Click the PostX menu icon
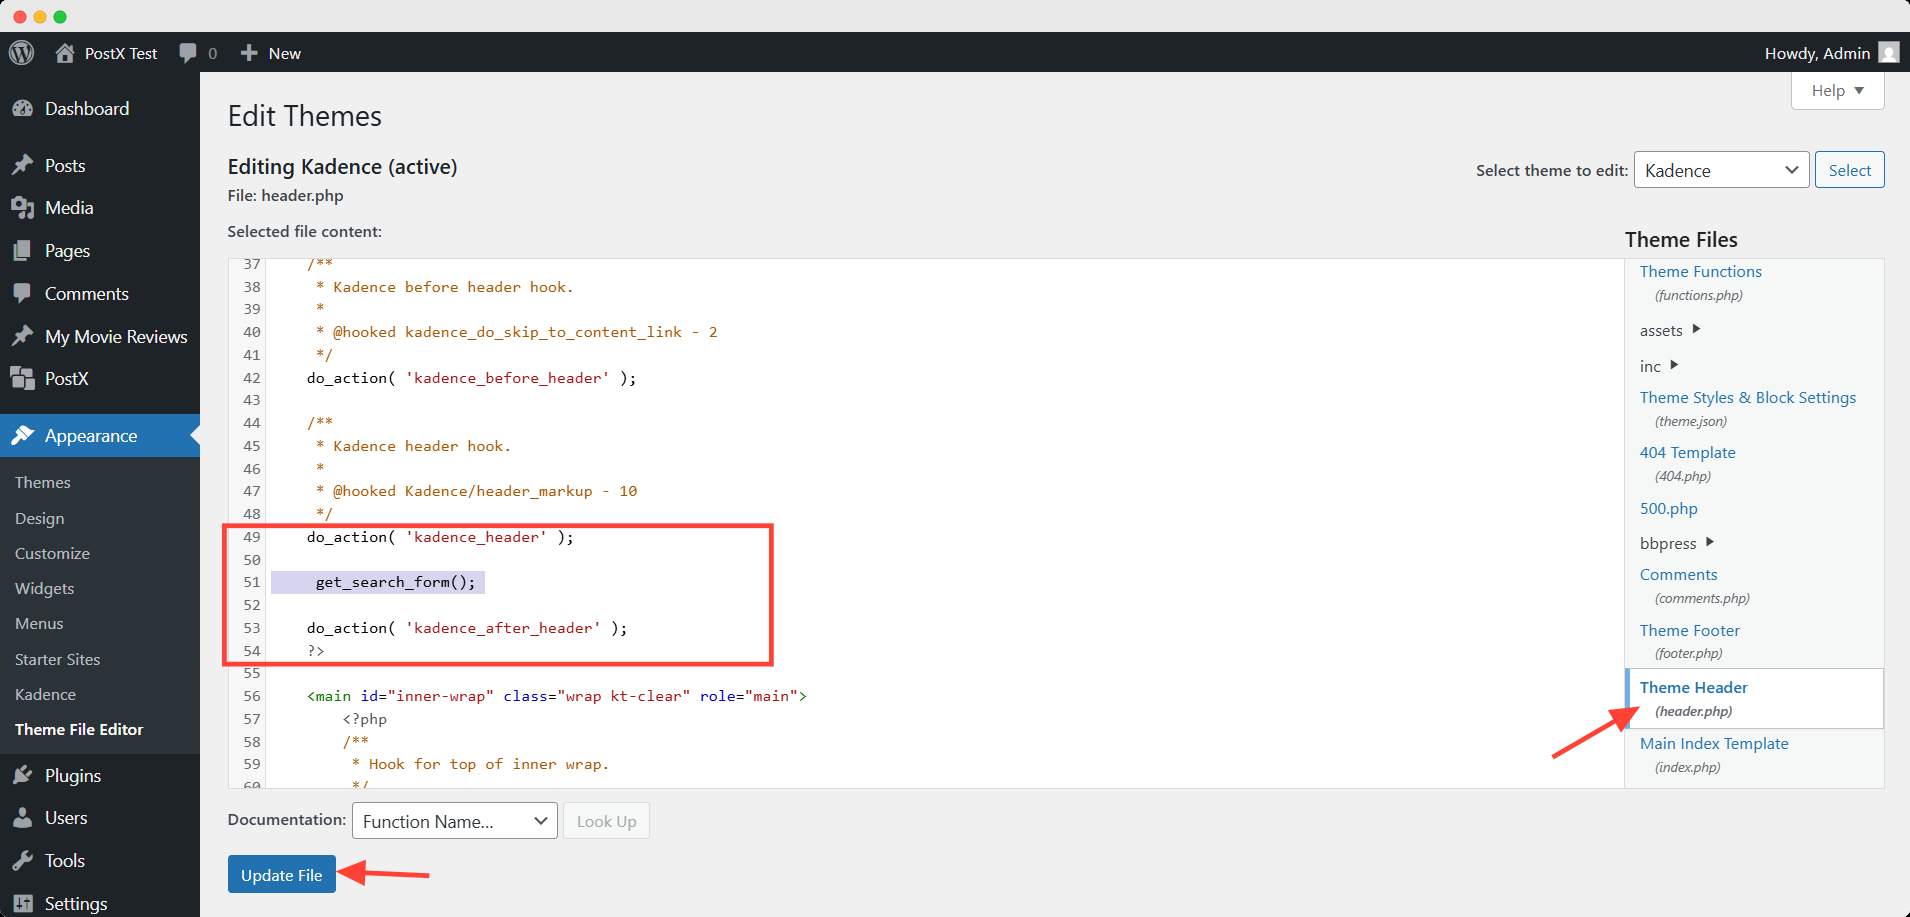Image resolution: width=1910 pixels, height=917 pixels. tap(22, 379)
